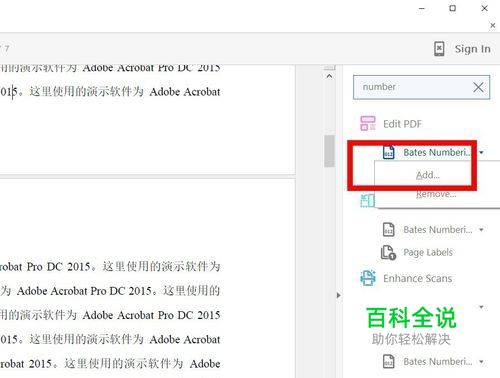The image size is (500, 378).
Task: Click the first Bates Numbering label
Action: click(x=438, y=153)
